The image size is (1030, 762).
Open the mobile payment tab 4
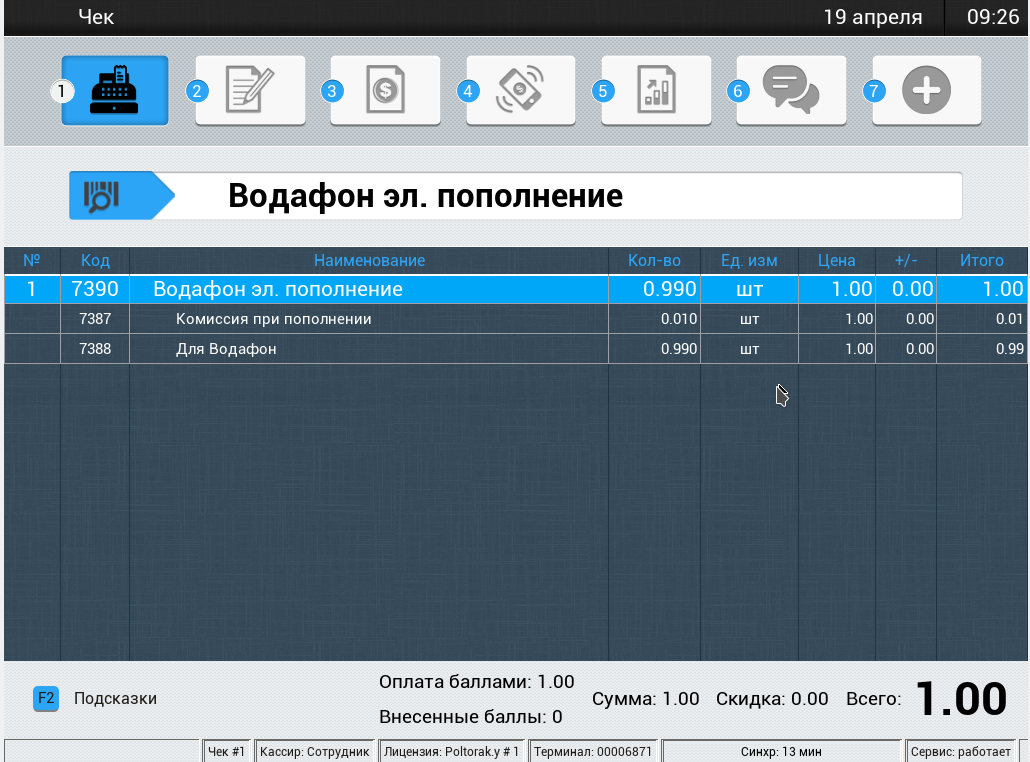click(521, 90)
